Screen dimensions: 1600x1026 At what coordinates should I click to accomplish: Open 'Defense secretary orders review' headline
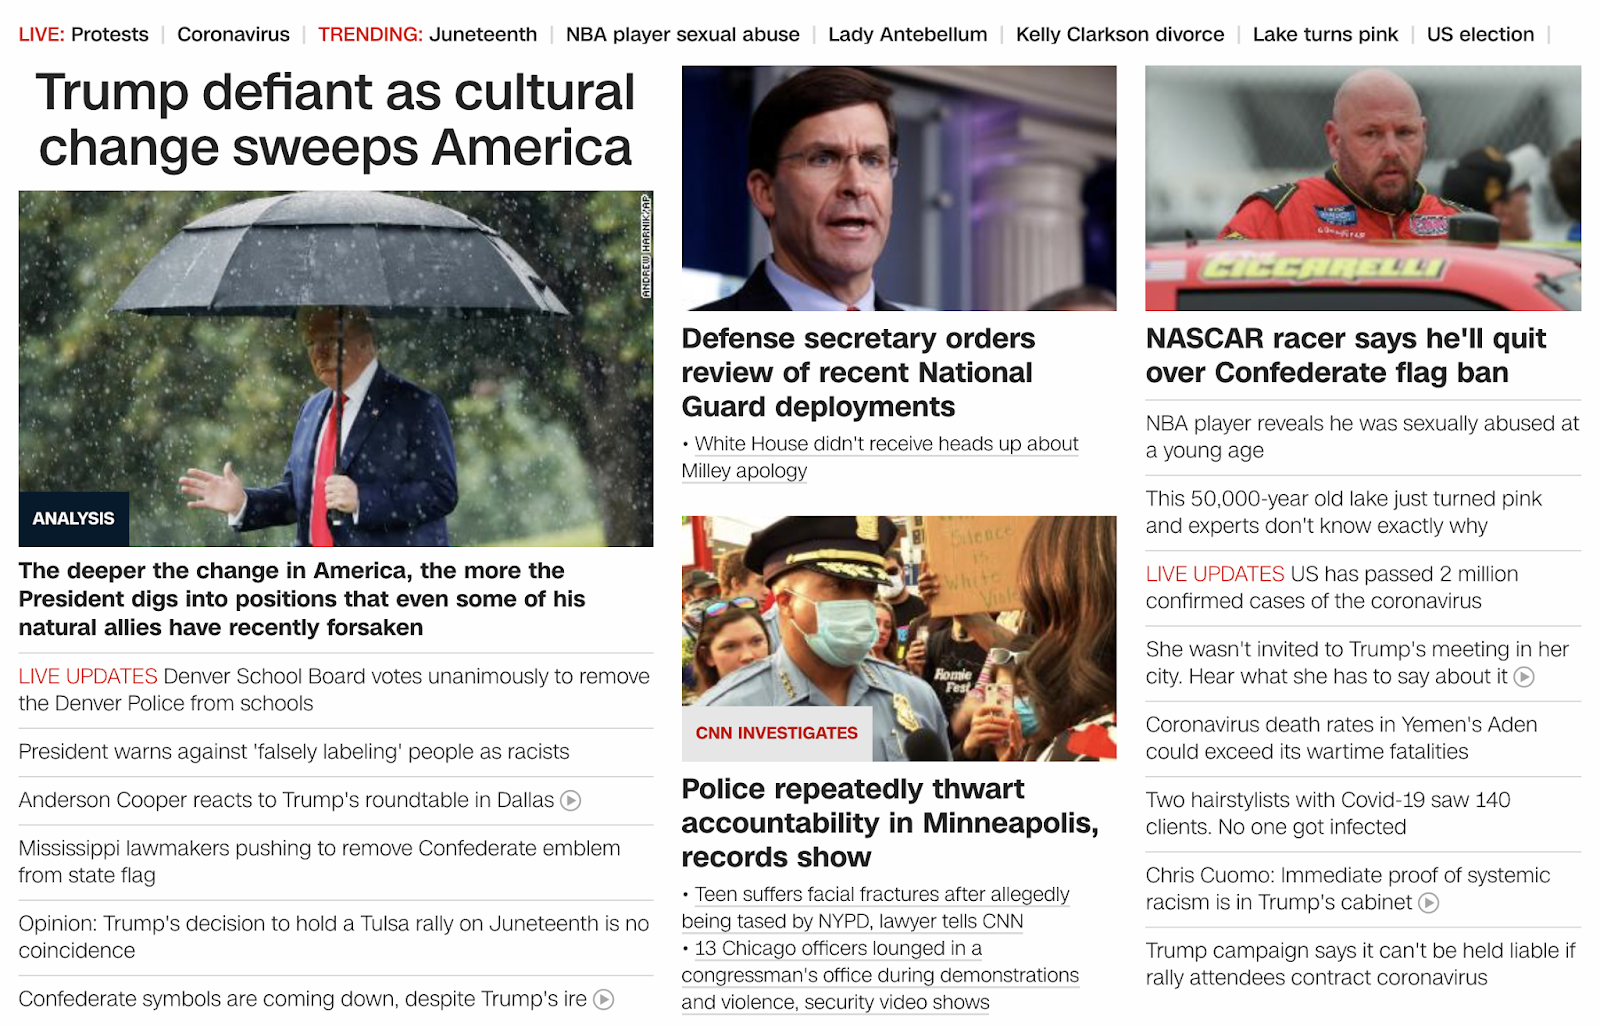point(858,373)
